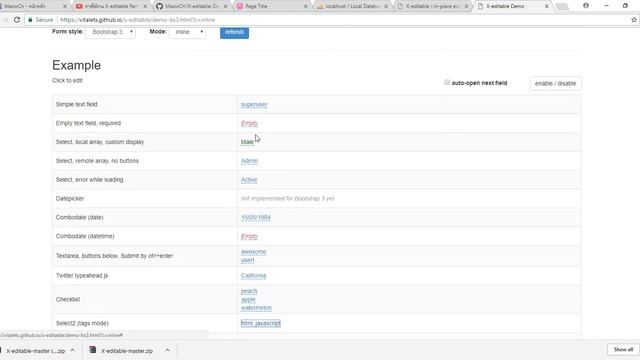Bookmark this page with the star icon
640x360 pixels.
click(634, 20)
